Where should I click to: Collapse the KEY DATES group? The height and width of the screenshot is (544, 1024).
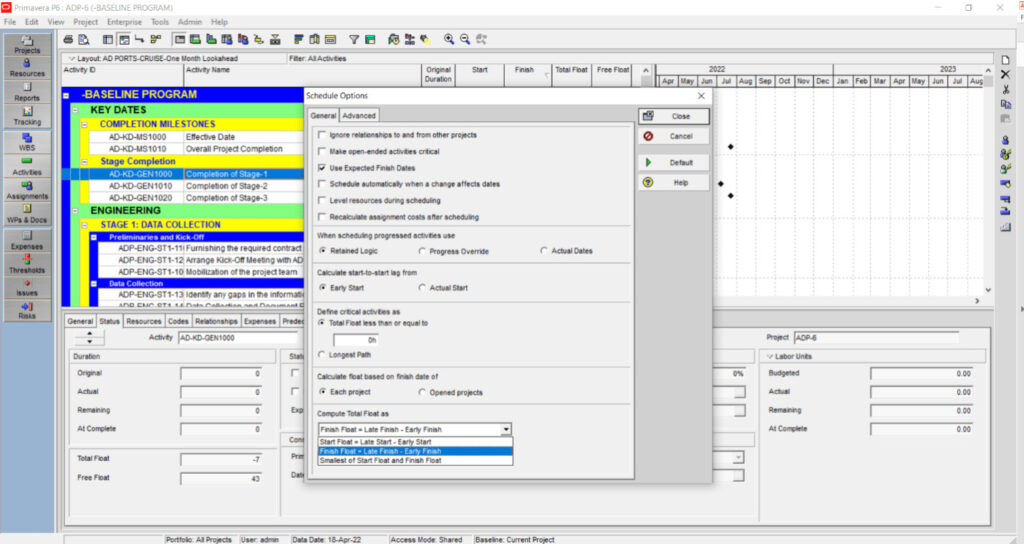(75, 110)
